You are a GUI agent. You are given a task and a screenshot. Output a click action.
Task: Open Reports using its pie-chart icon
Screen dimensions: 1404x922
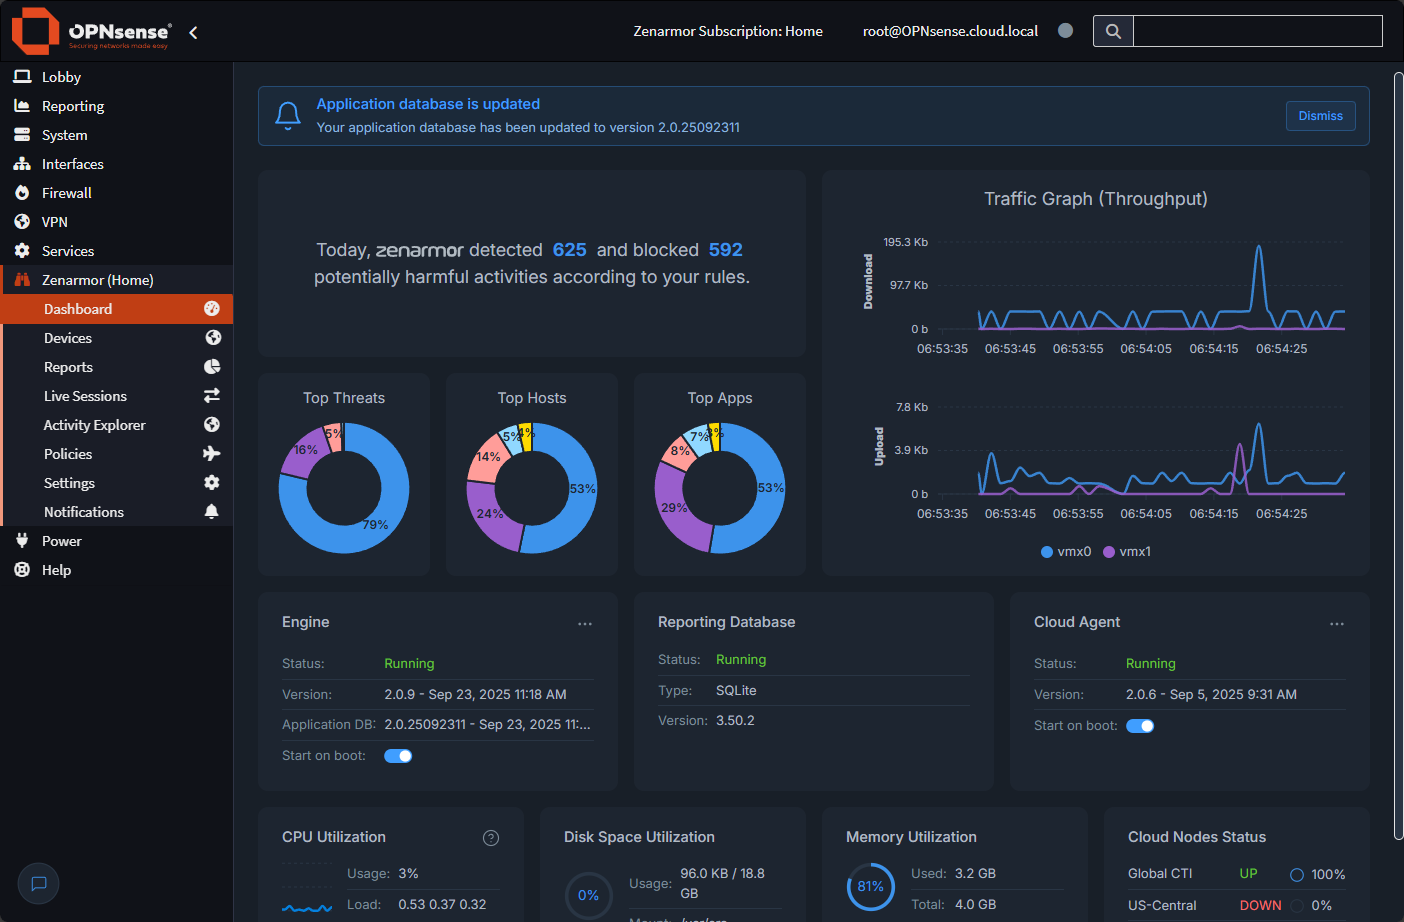tap(211, 366)
